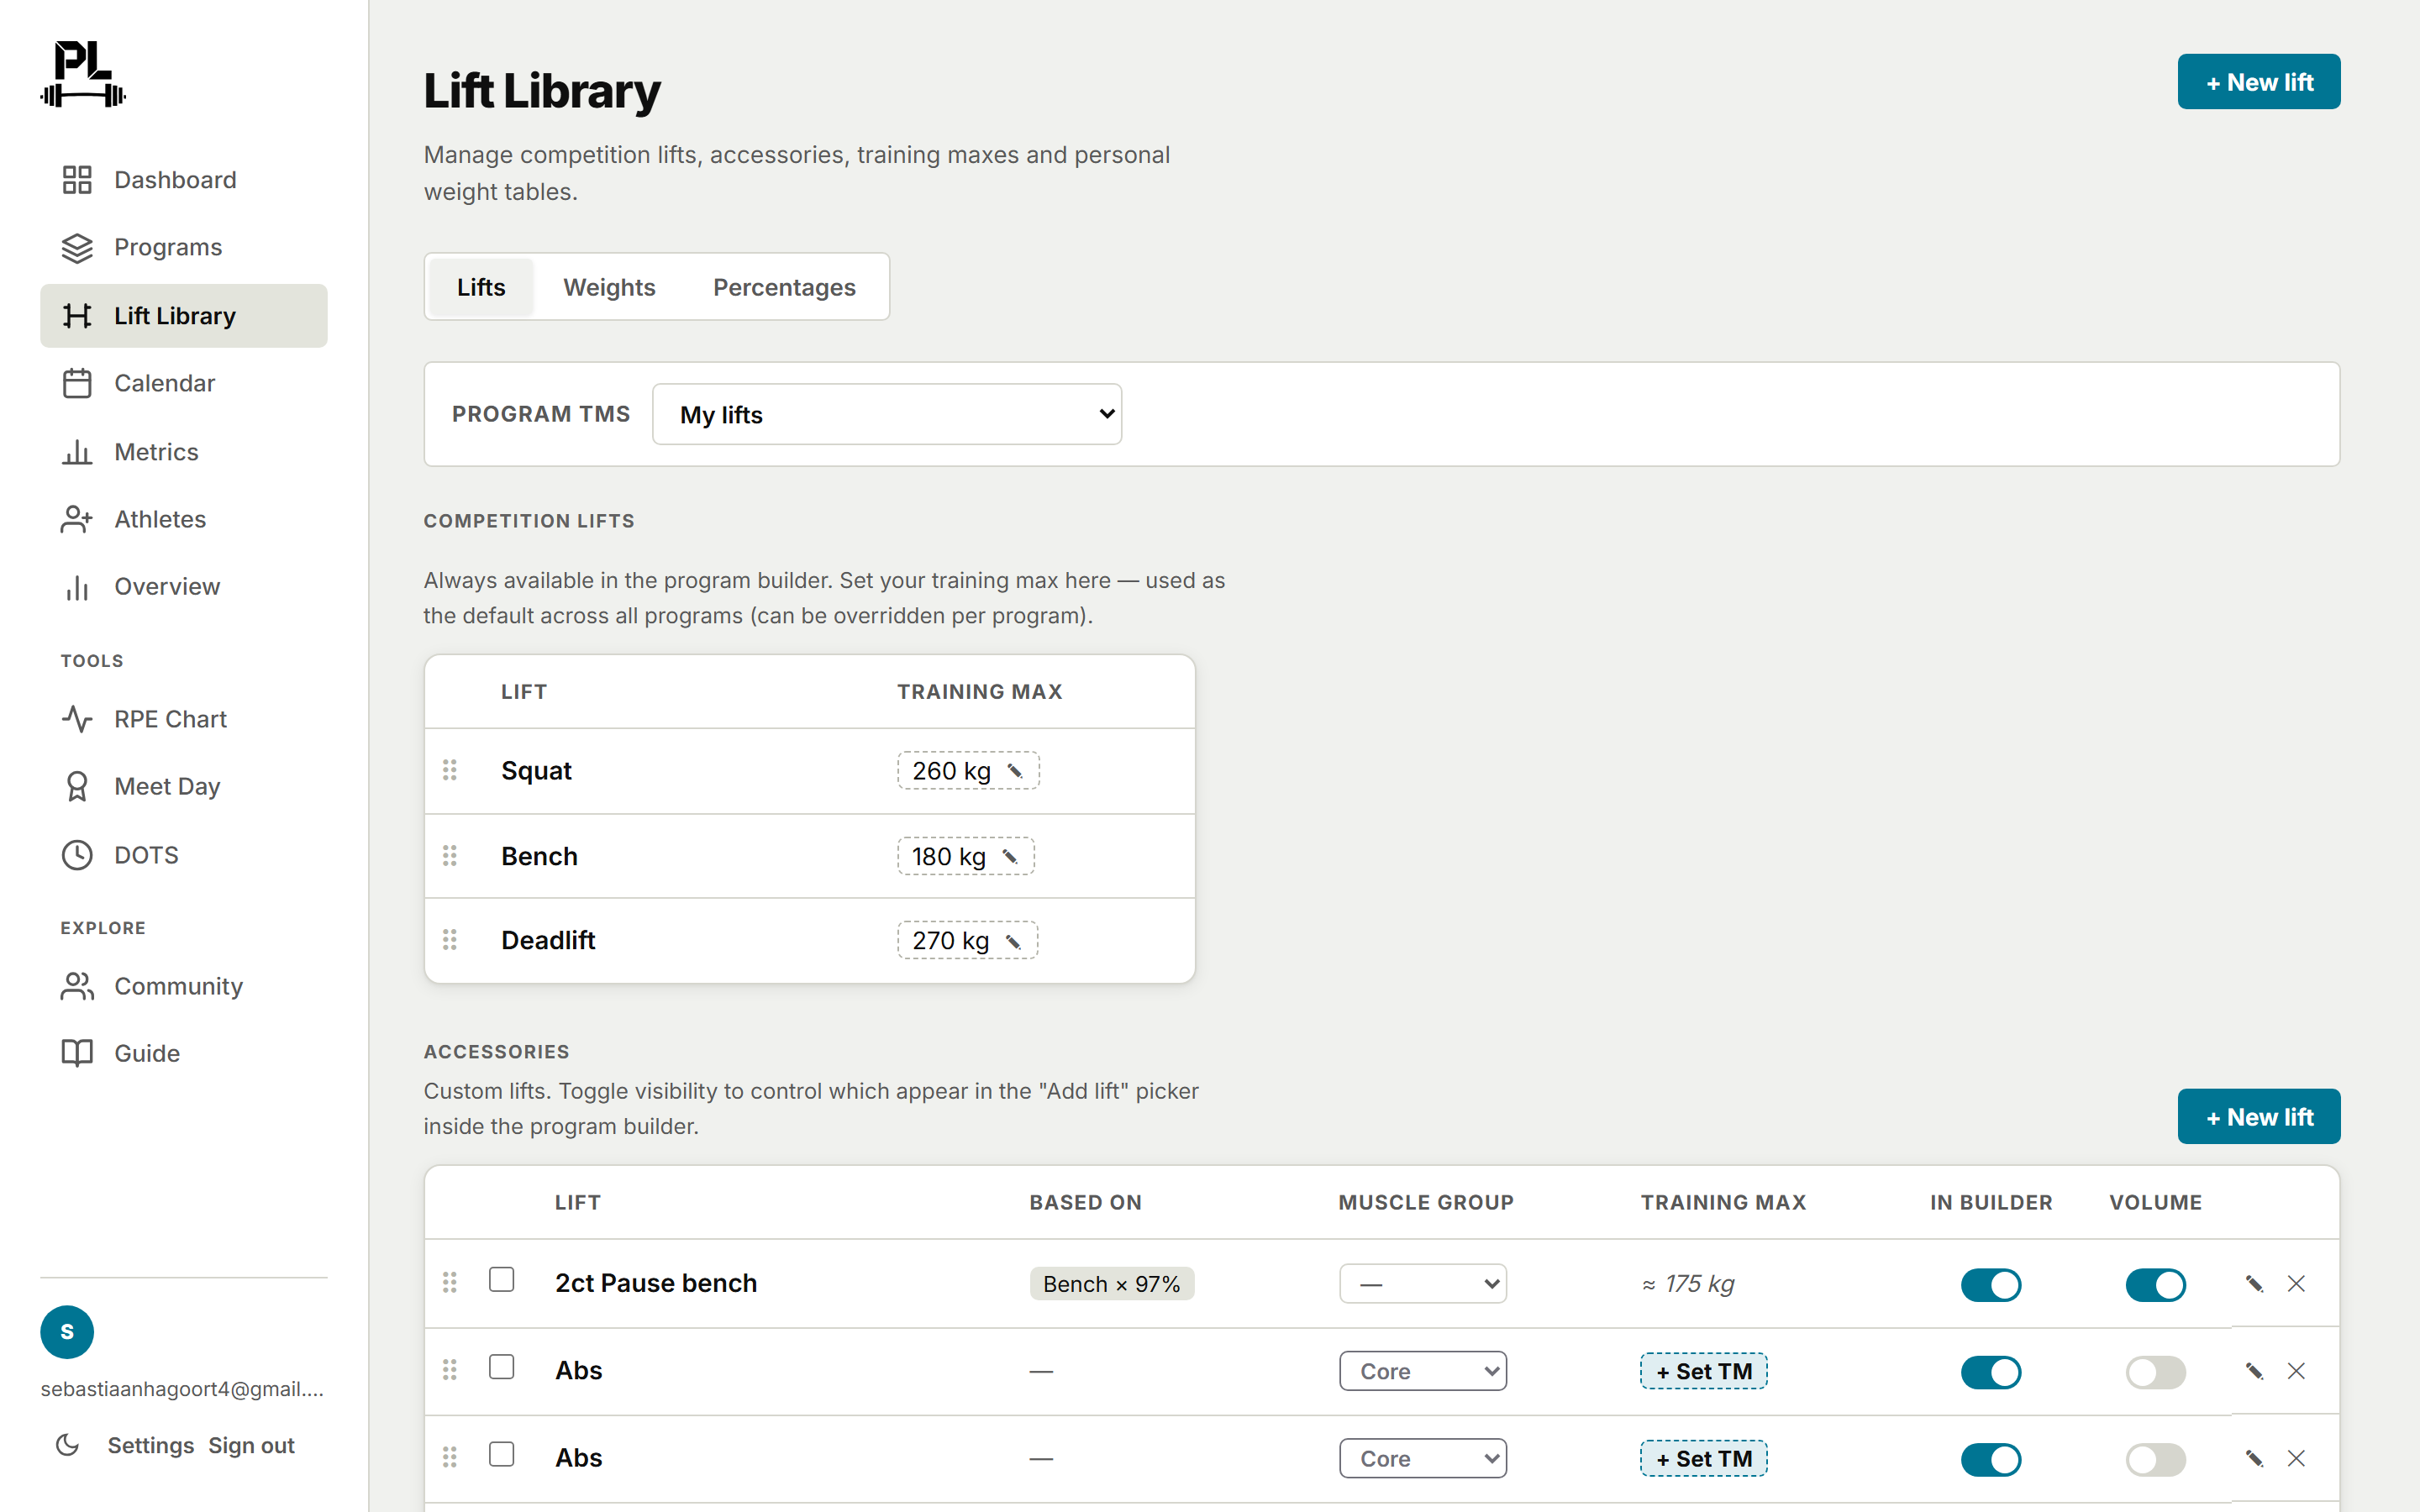Image resolution: width=2420 pixels, height=1512 pixels.
Task: Edit the 2ct Pause bench accessory
Action: click(2254, 1284)
